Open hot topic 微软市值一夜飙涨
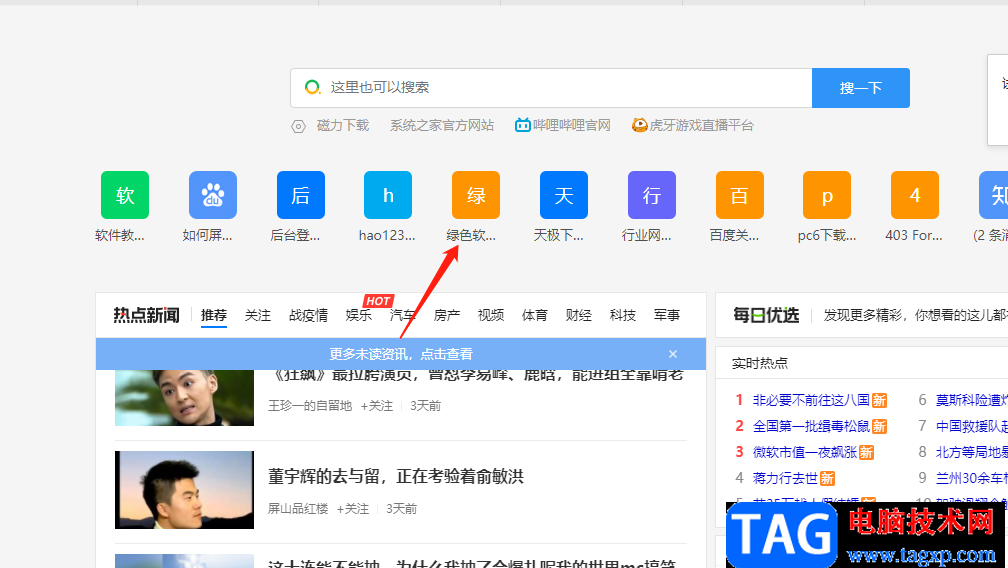The height and width of the screenshot is (568, 1008). (805, 452)
